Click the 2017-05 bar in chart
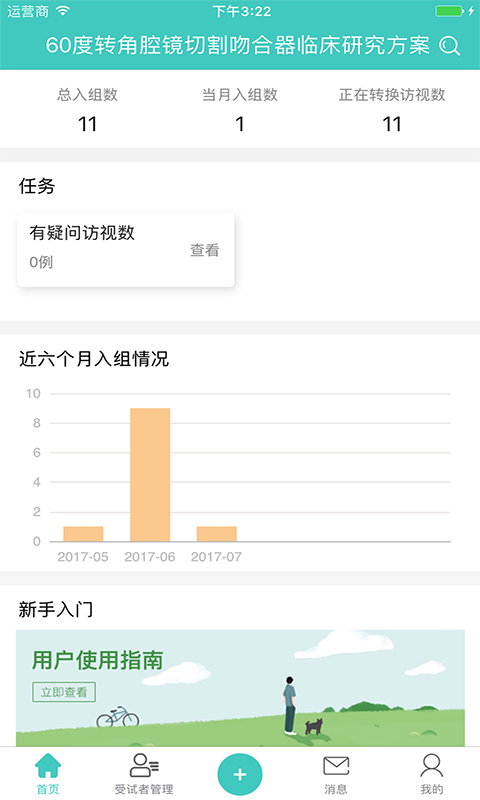Screen dimensions: 480x800 [x=83, y=534]
